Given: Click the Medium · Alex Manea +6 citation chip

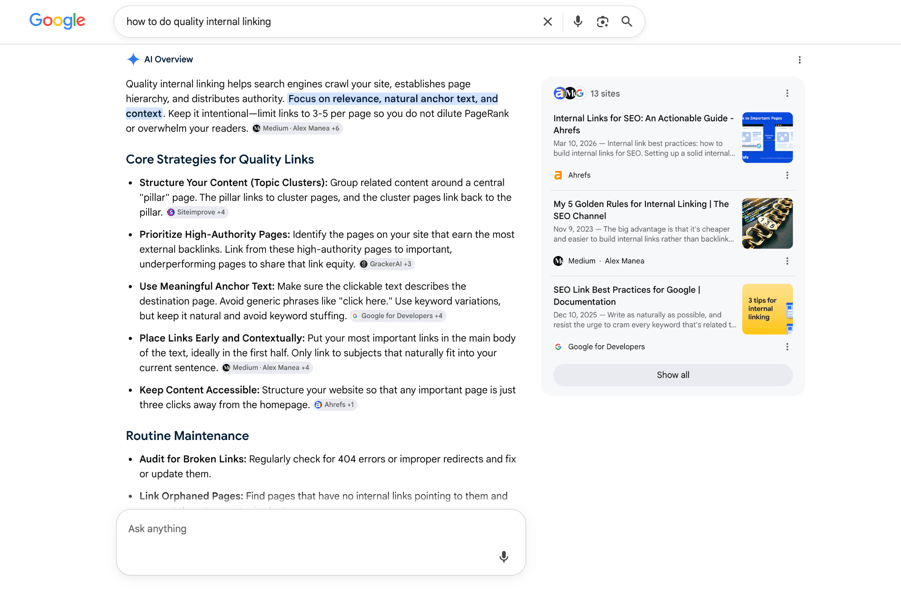Looking at the screenshot, I should click(297, 128).
